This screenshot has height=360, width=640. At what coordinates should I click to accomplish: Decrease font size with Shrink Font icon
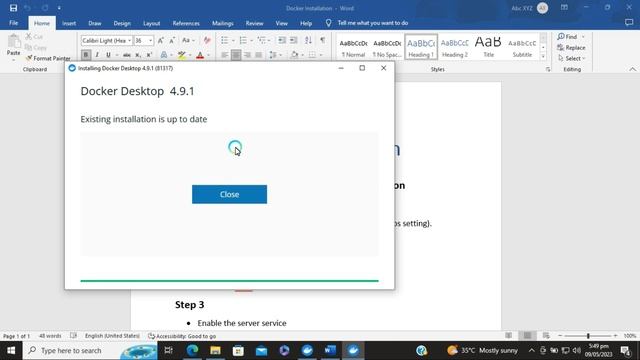[x=172, y=40]
